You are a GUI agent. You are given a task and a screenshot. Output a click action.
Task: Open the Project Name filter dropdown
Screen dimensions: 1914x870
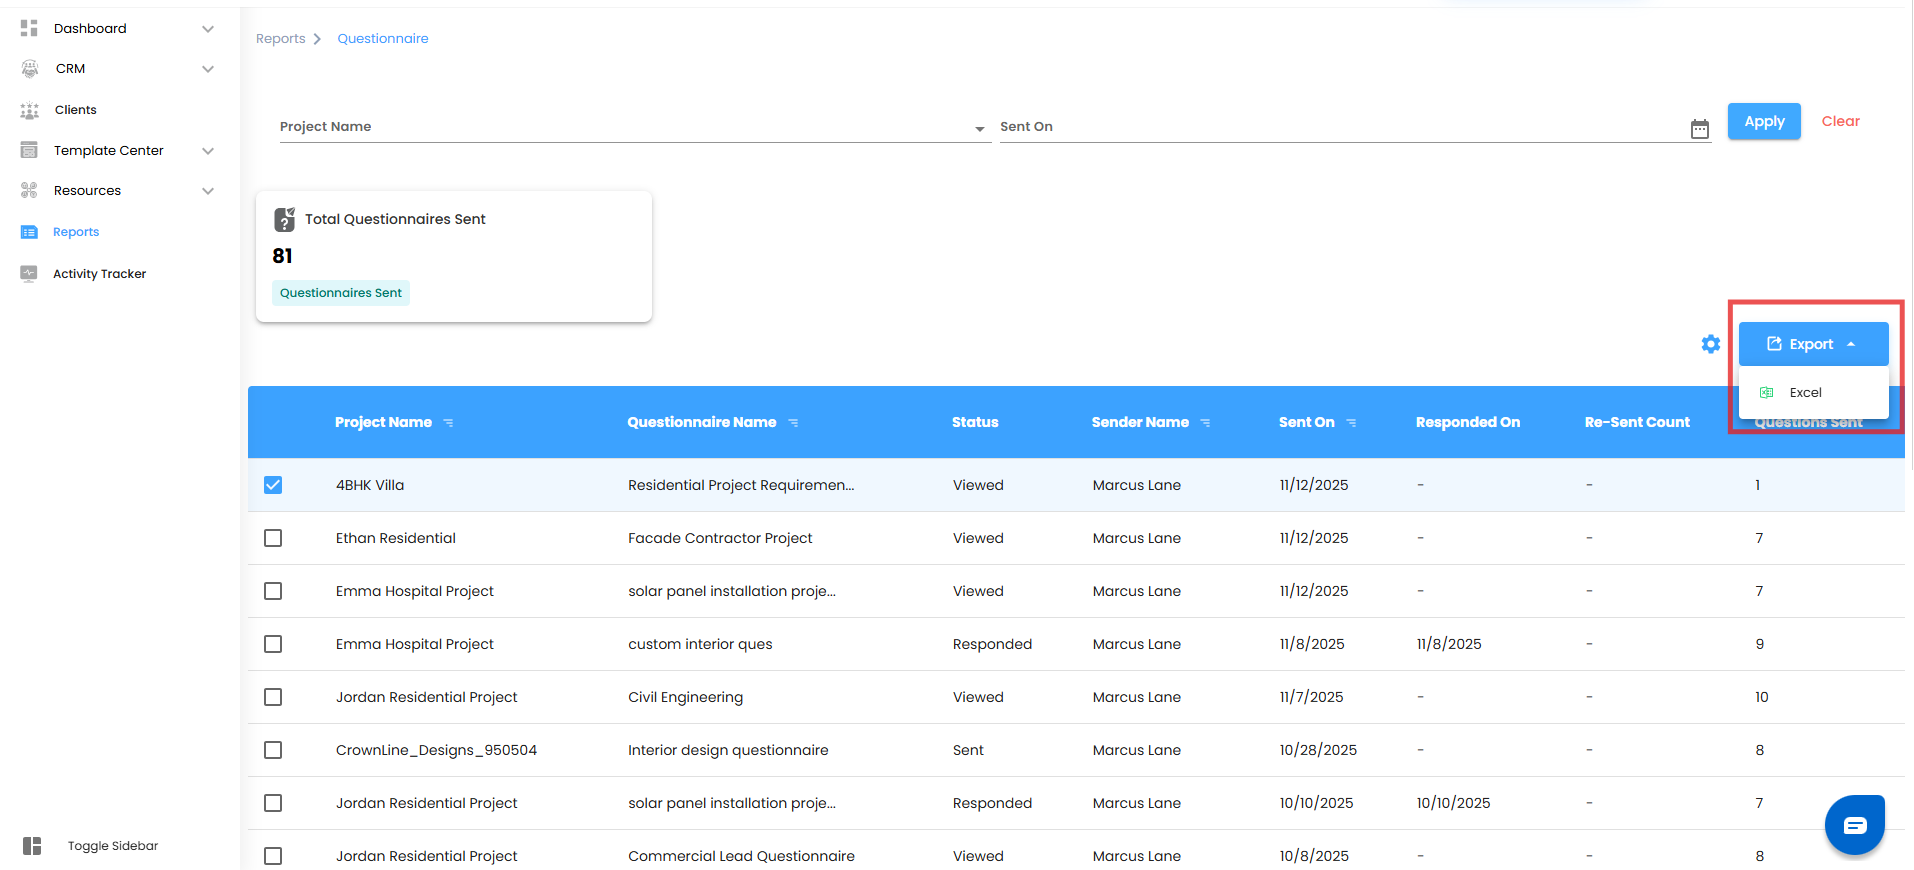coord(635,127)
